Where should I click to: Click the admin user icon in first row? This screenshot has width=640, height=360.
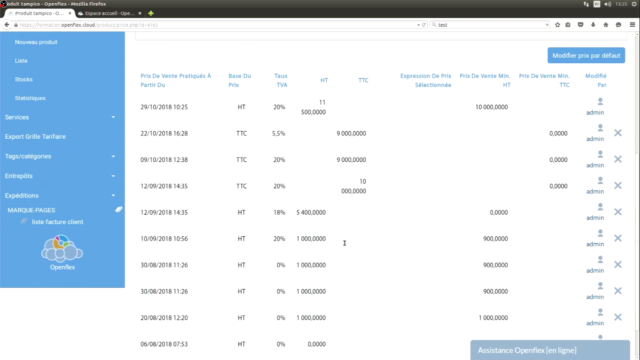click(x=600, y=101)
